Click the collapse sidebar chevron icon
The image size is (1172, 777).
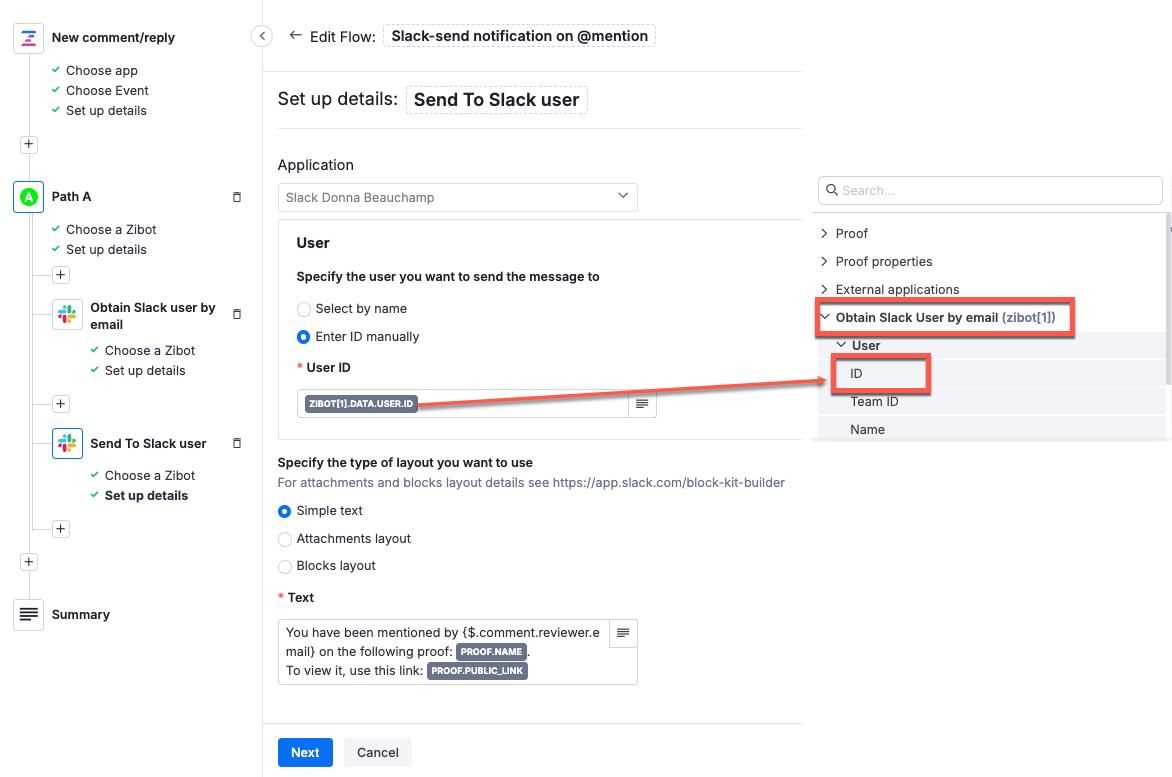pos(261,36)
